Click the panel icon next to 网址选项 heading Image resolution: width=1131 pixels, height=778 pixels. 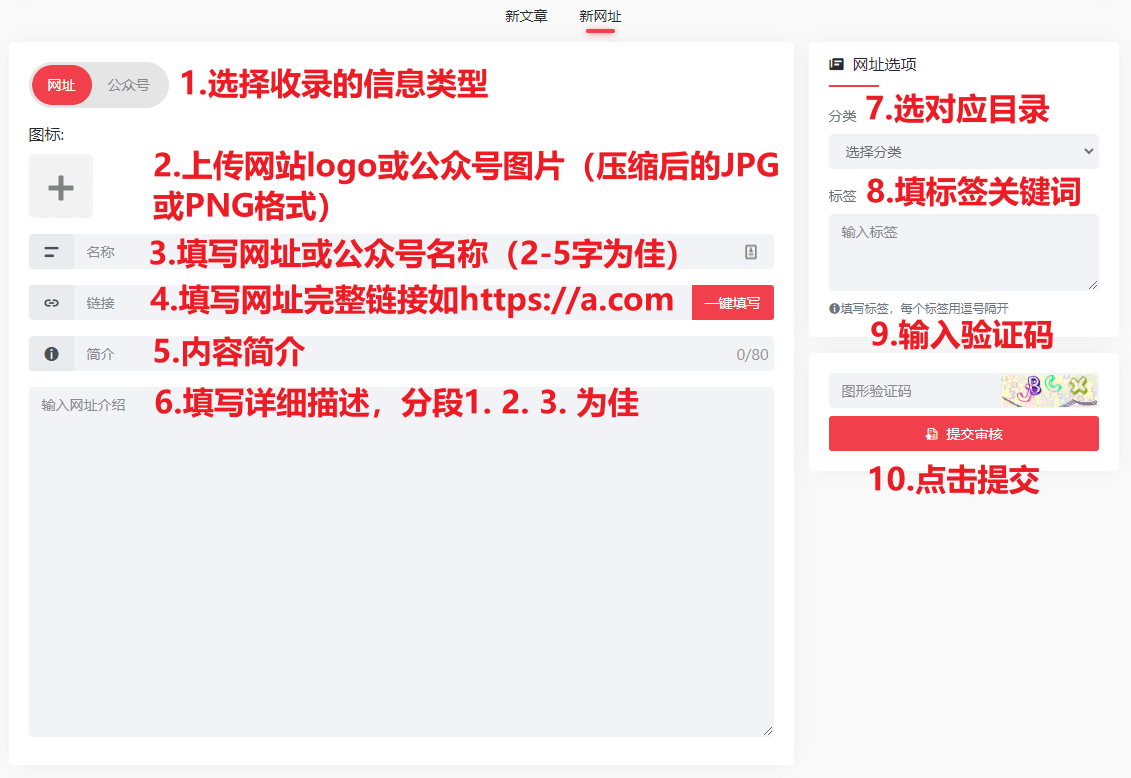pos(837,63)
